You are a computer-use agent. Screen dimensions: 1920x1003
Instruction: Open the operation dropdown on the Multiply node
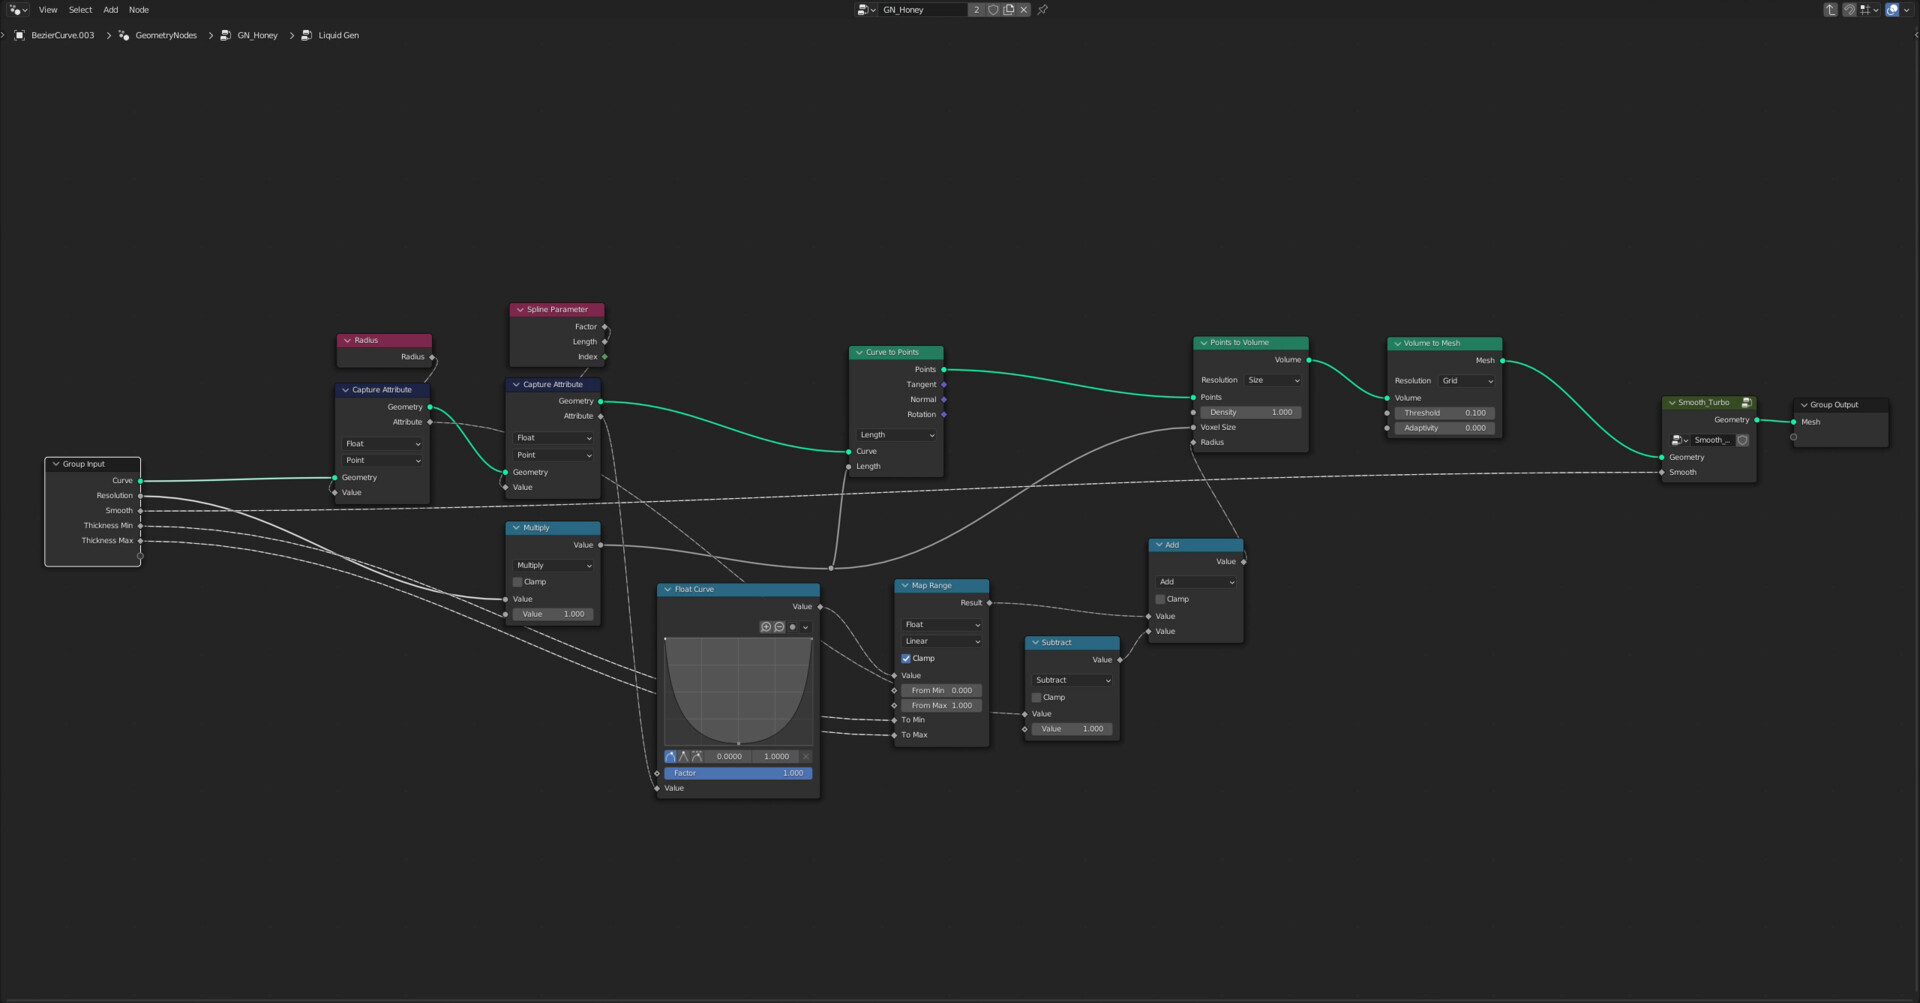[553, 565]
